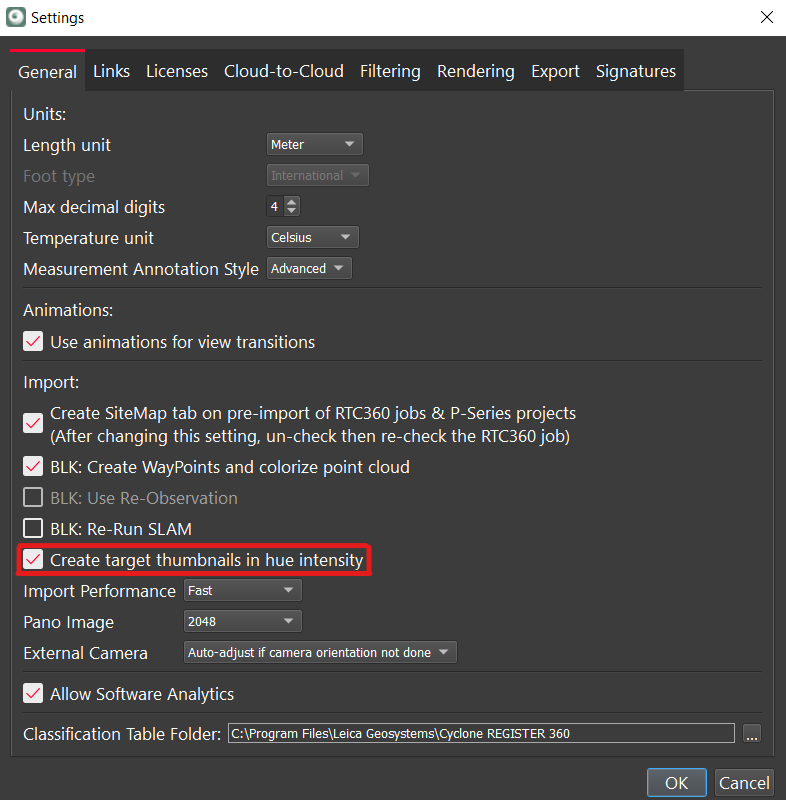Open the Length unit dropdown
The image size is (786, 800).
coord(314,145)
